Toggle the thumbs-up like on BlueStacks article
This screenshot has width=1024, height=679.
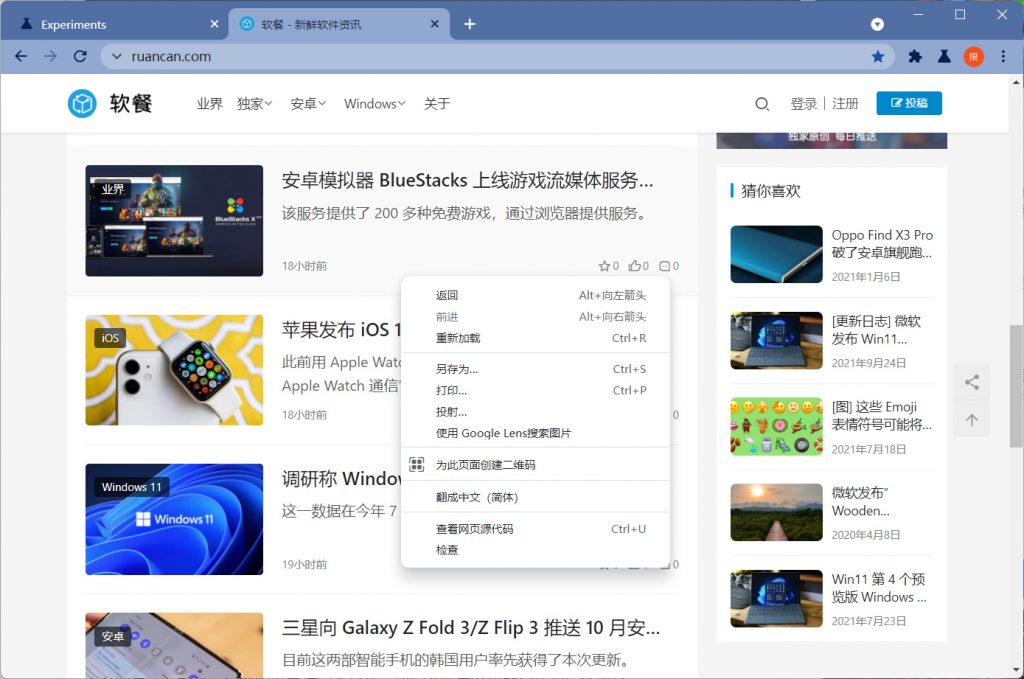point(634,266)
